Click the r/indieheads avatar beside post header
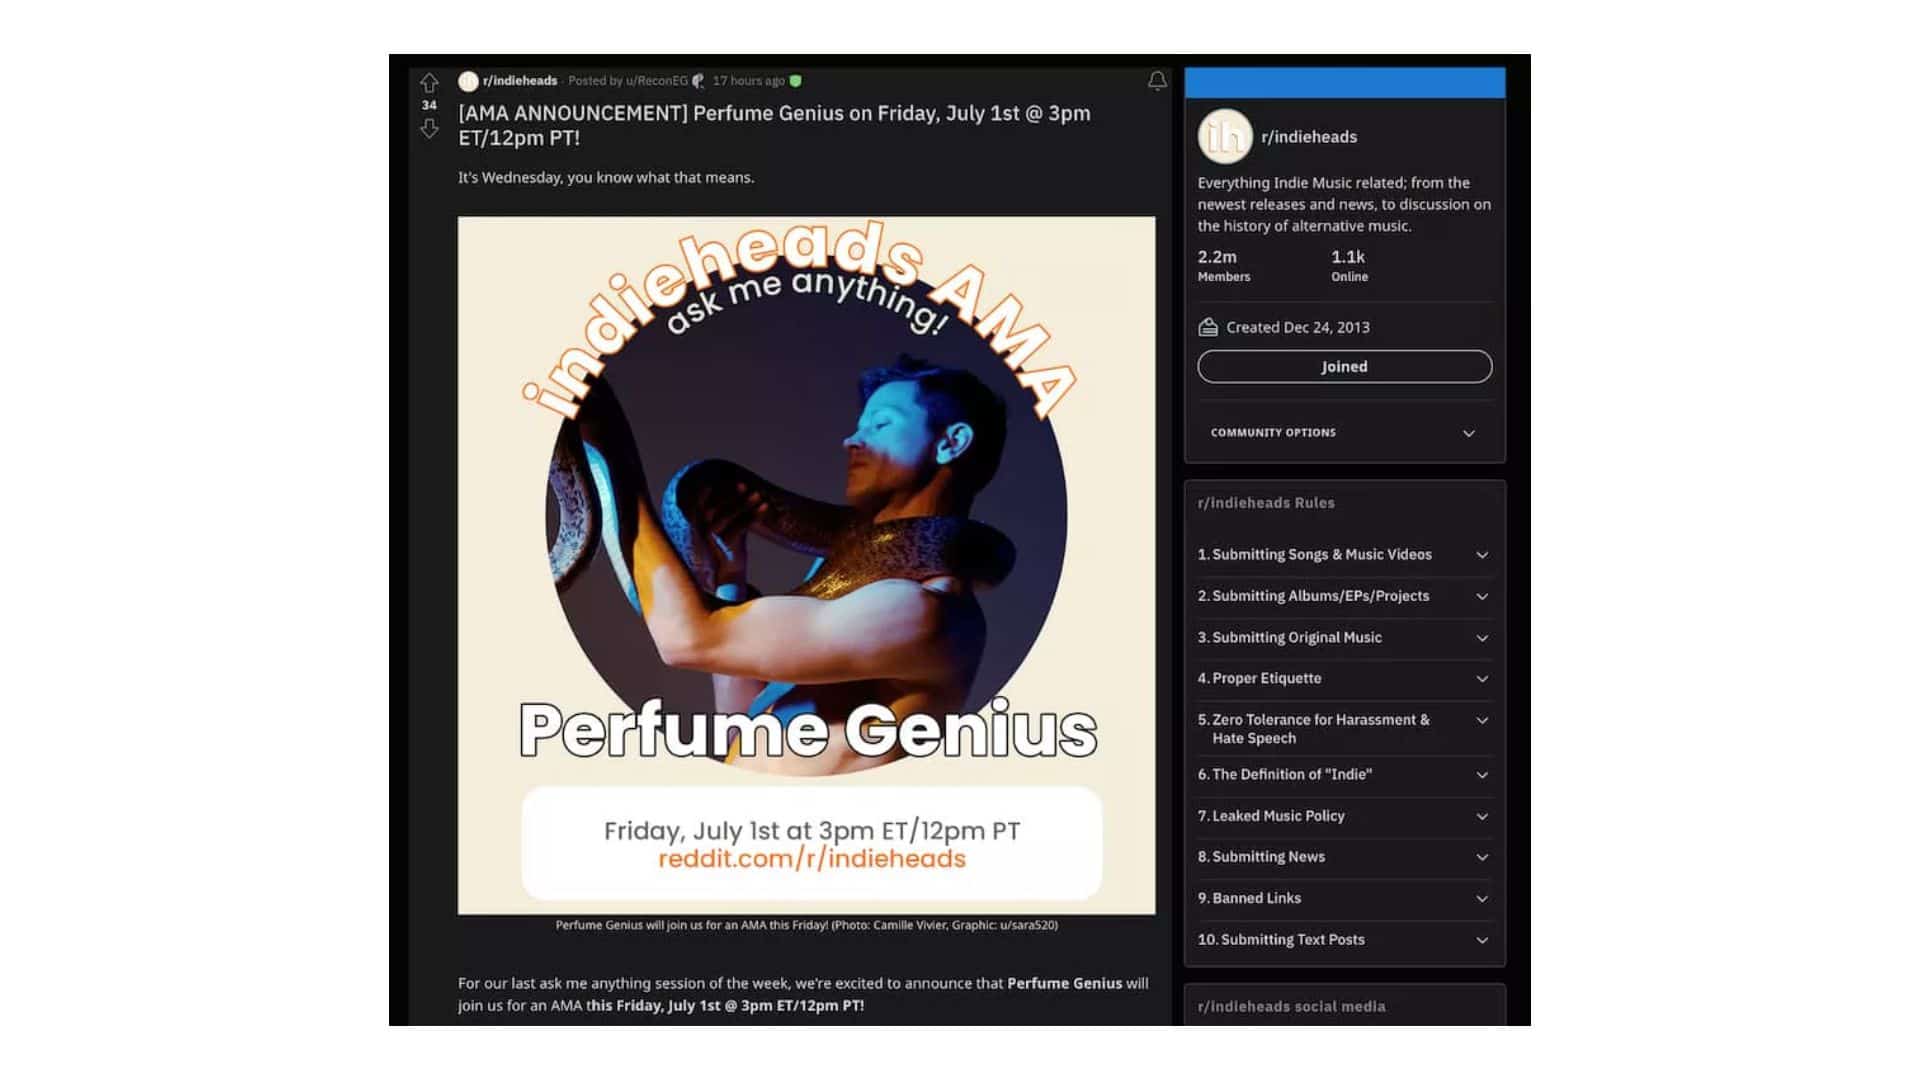This screenshot has height=1080, width=1920. 468,81
